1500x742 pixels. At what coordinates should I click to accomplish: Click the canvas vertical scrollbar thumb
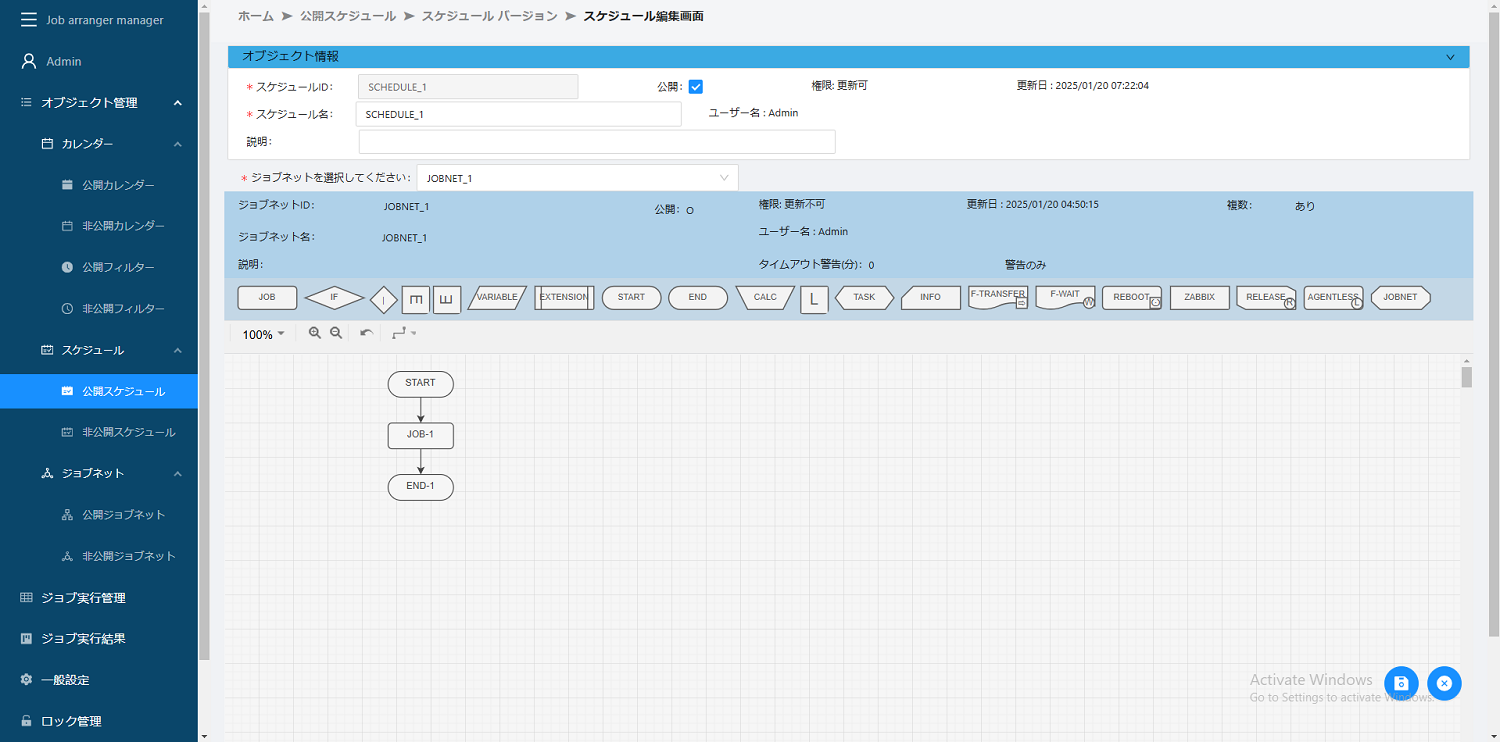click(1466, 376)
